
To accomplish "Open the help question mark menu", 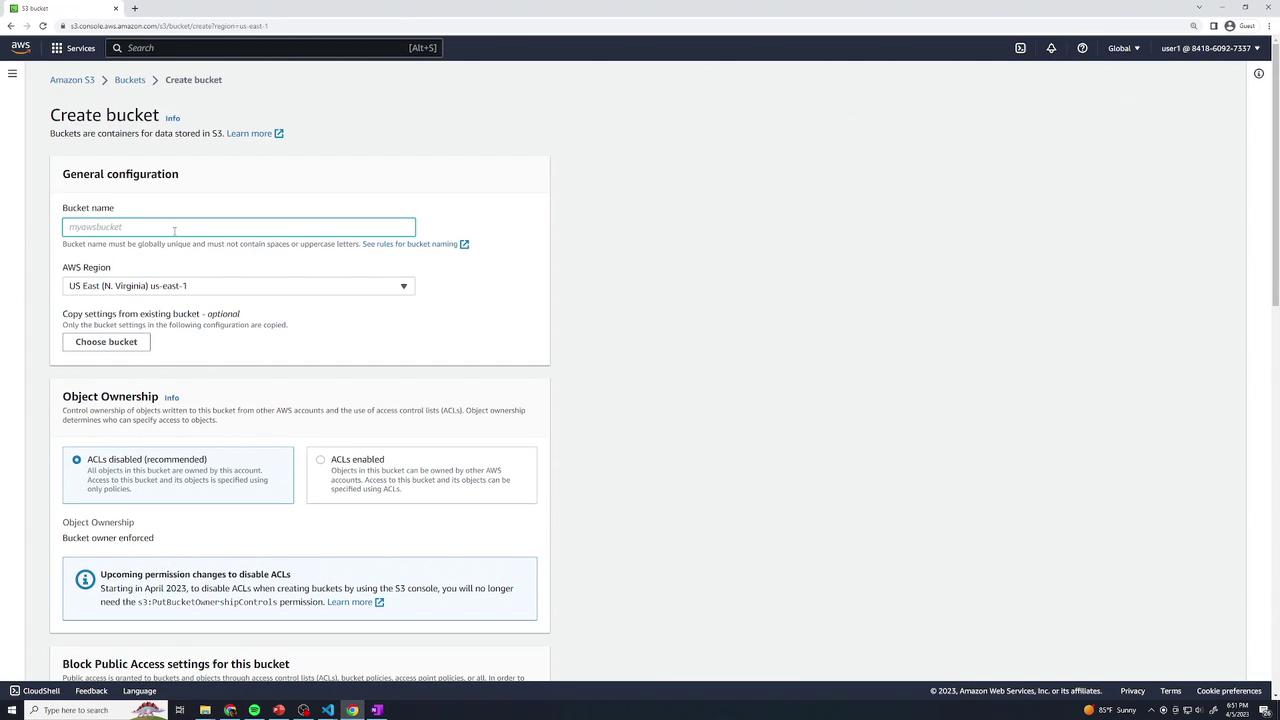I will point(1082,48).
